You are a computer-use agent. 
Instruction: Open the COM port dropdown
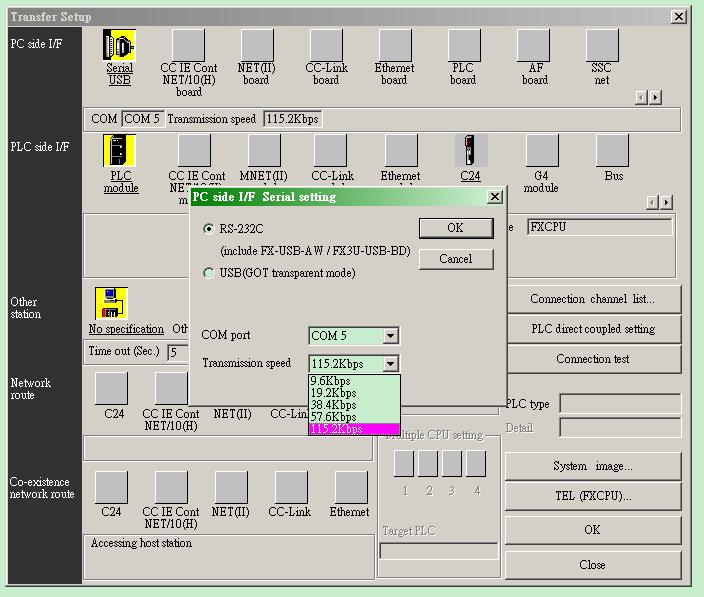click(x=390, y=336)
